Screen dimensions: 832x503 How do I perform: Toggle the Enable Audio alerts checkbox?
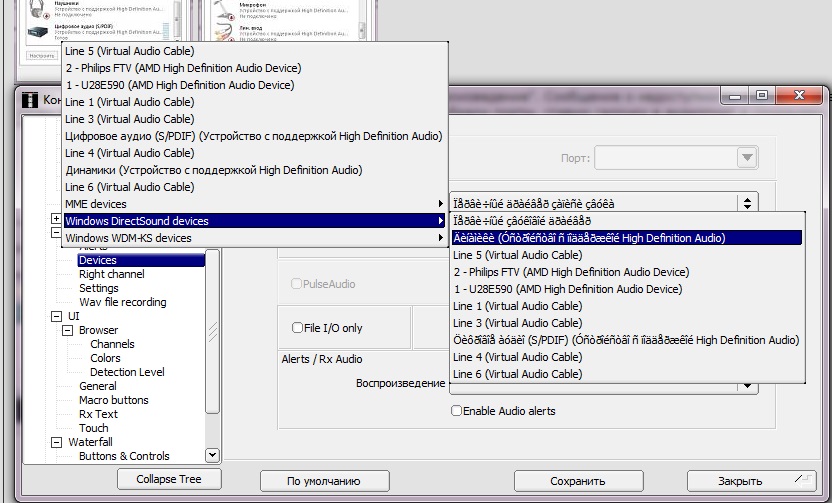pos(457,411)
